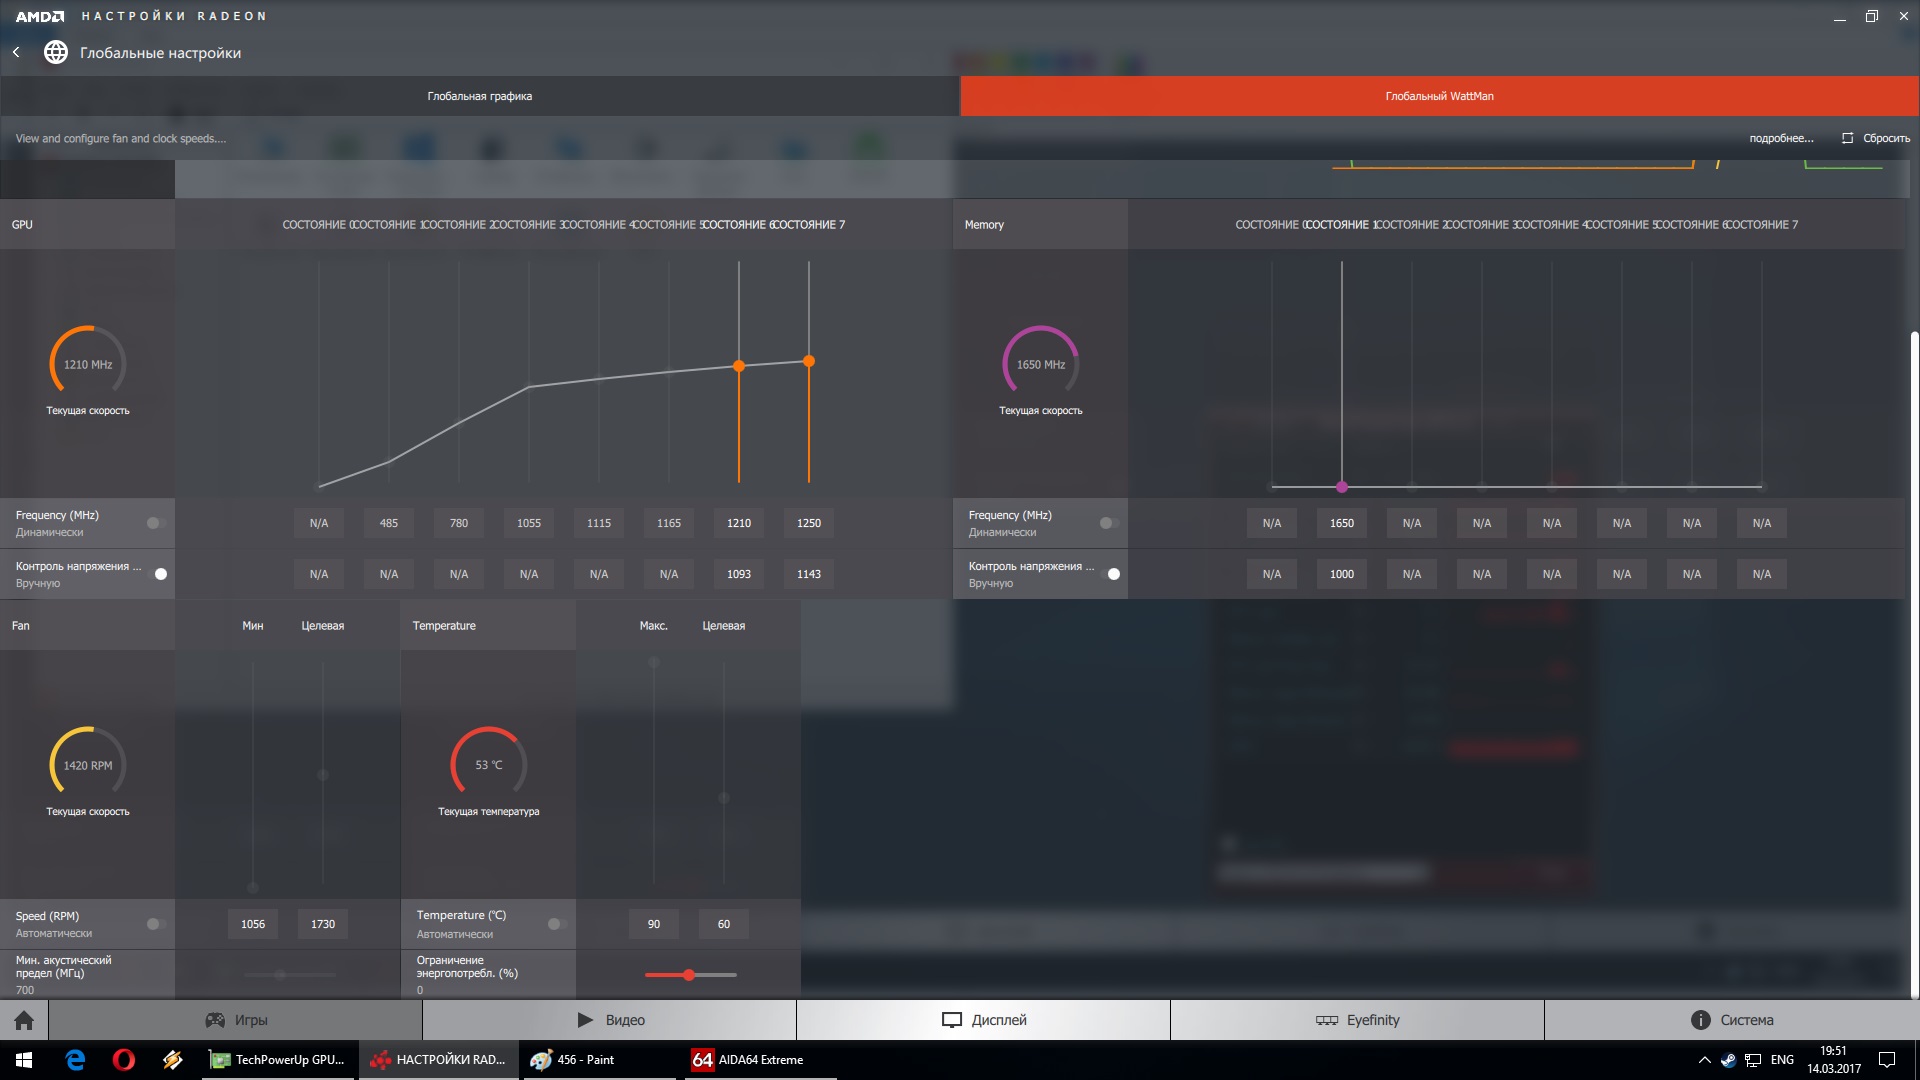This screenshot has height=1080, width=1920.
Task: Toggle GPU voltage control switch
Action: [x=157, y=574]
